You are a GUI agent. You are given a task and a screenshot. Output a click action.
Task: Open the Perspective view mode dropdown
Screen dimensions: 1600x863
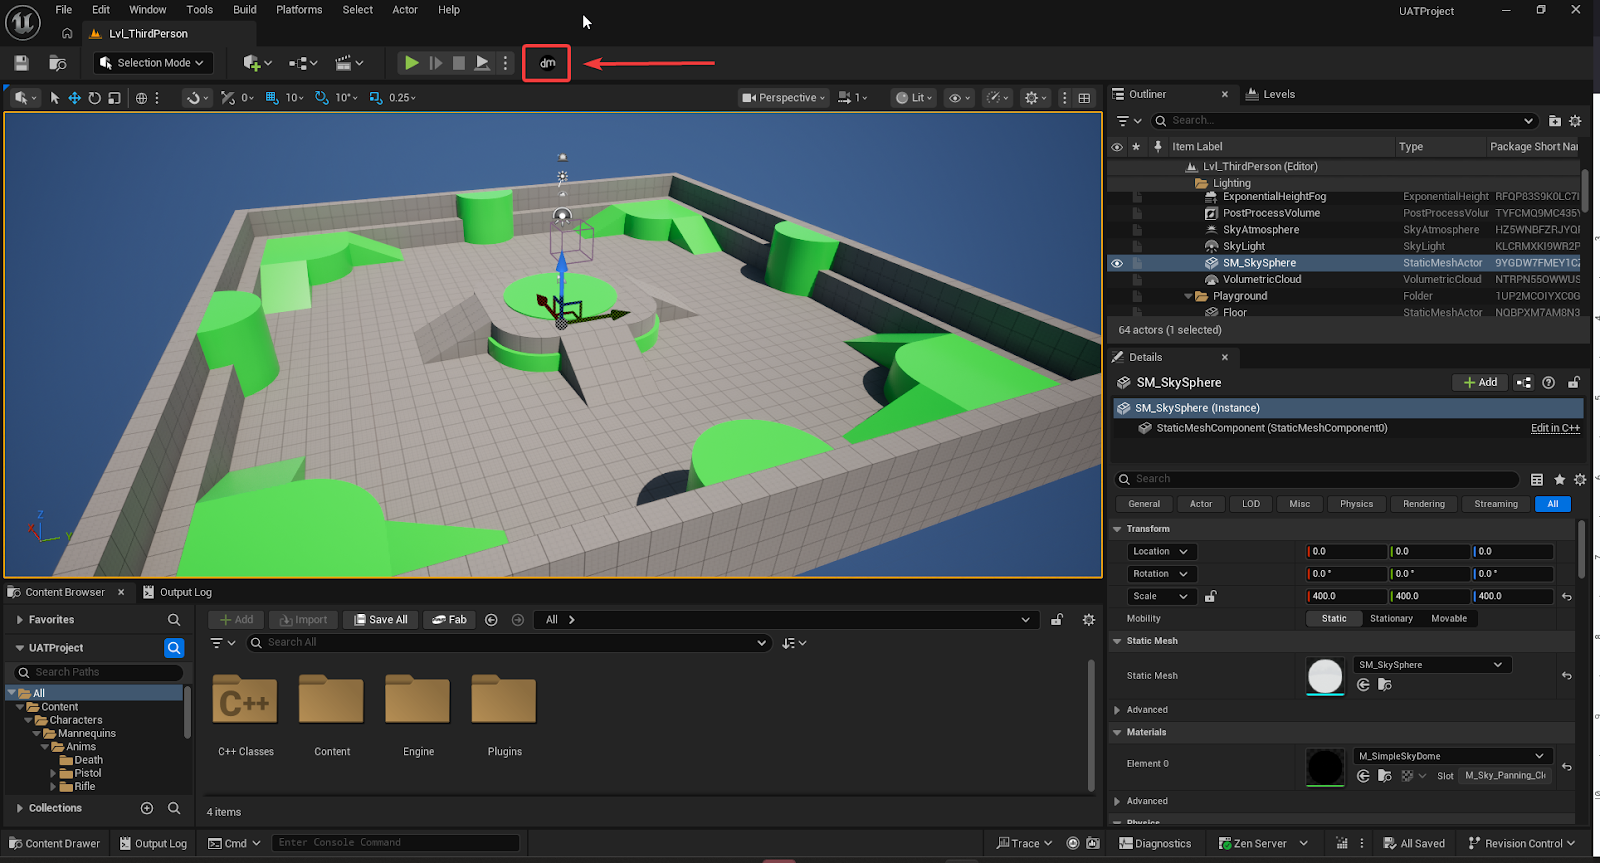point(783,98)
